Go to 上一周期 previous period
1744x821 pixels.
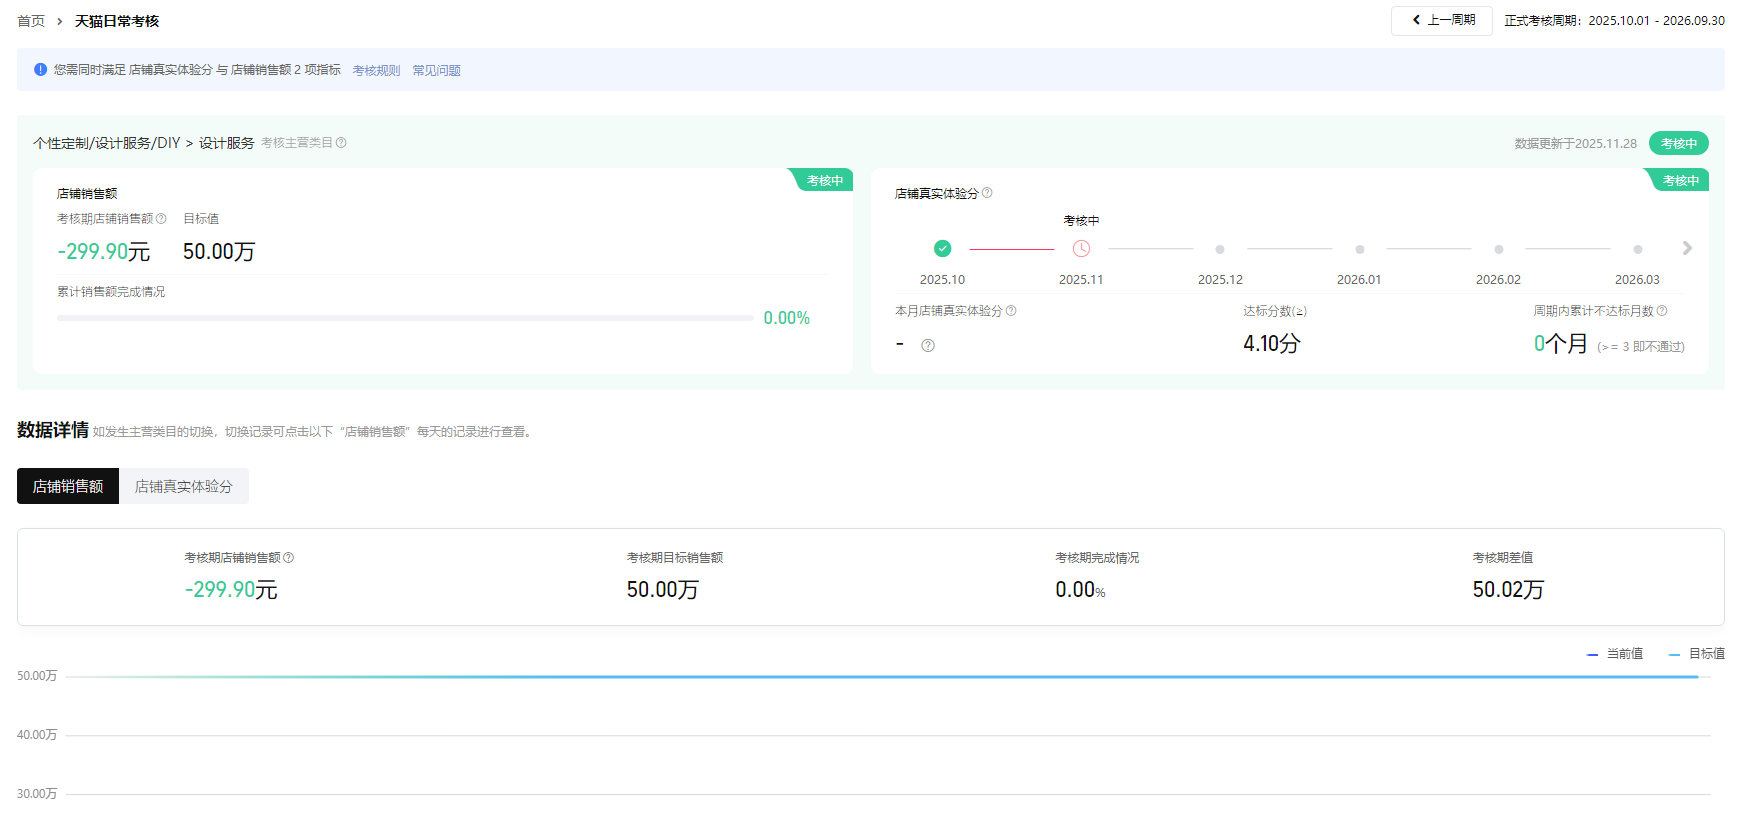1442,20
